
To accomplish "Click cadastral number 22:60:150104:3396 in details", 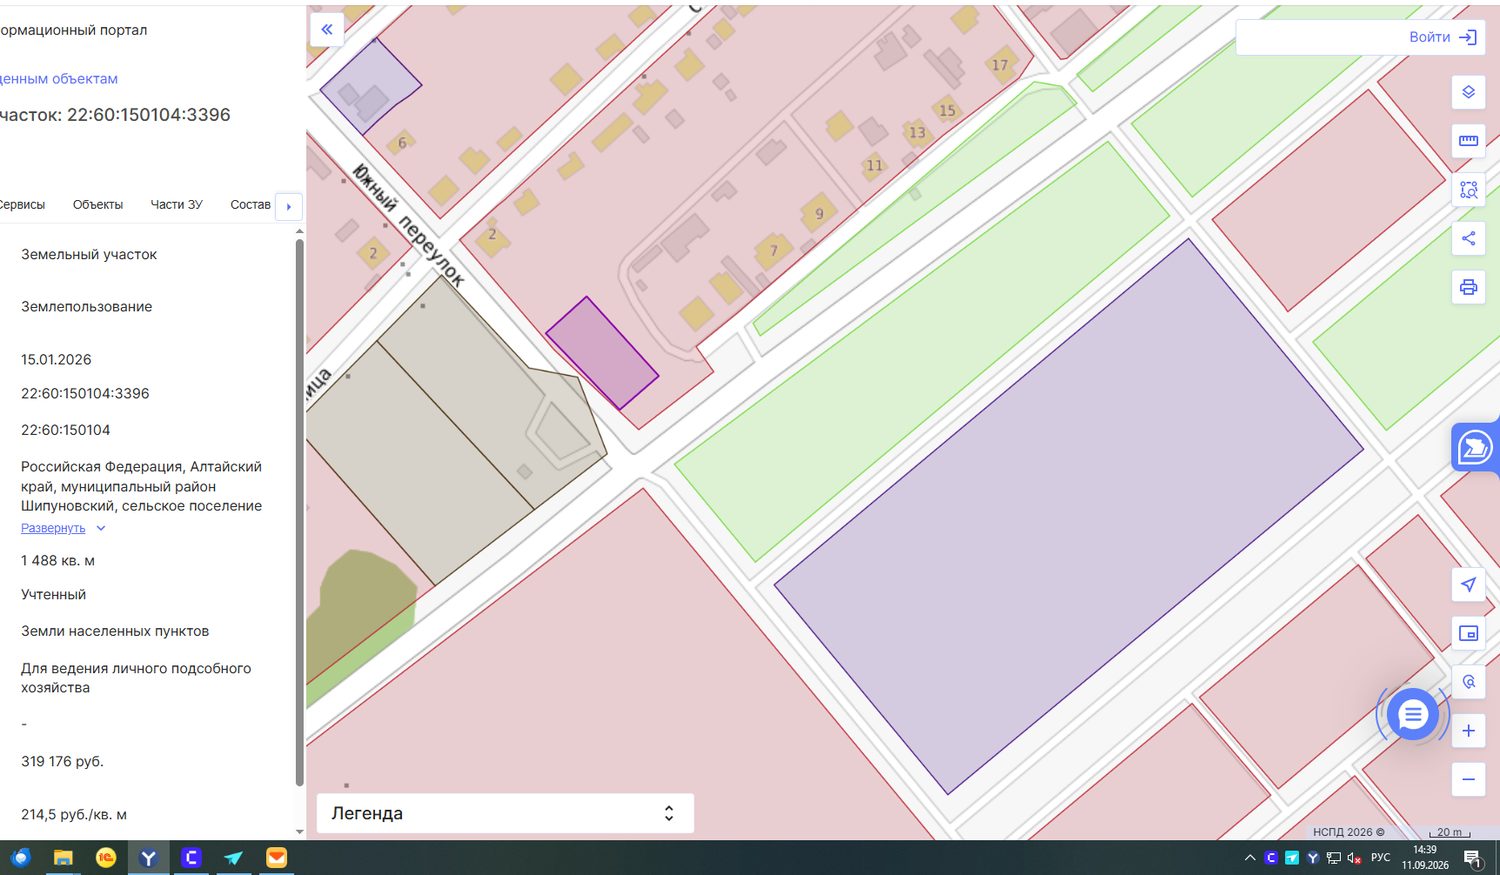I will [x=85, y=394].
